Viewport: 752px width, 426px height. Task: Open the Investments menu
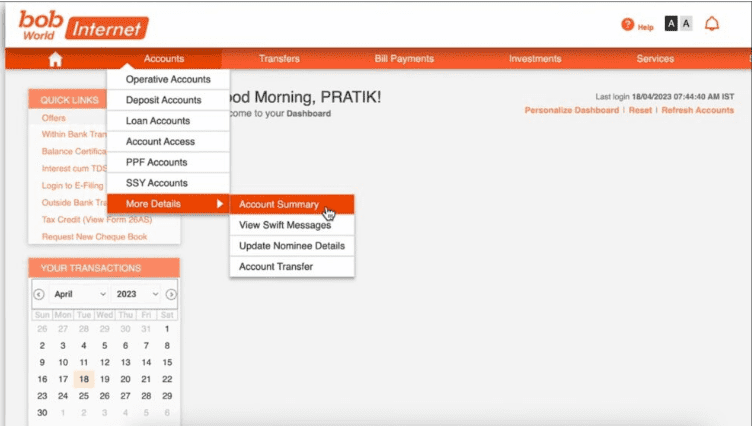click(x=535, y=59)
